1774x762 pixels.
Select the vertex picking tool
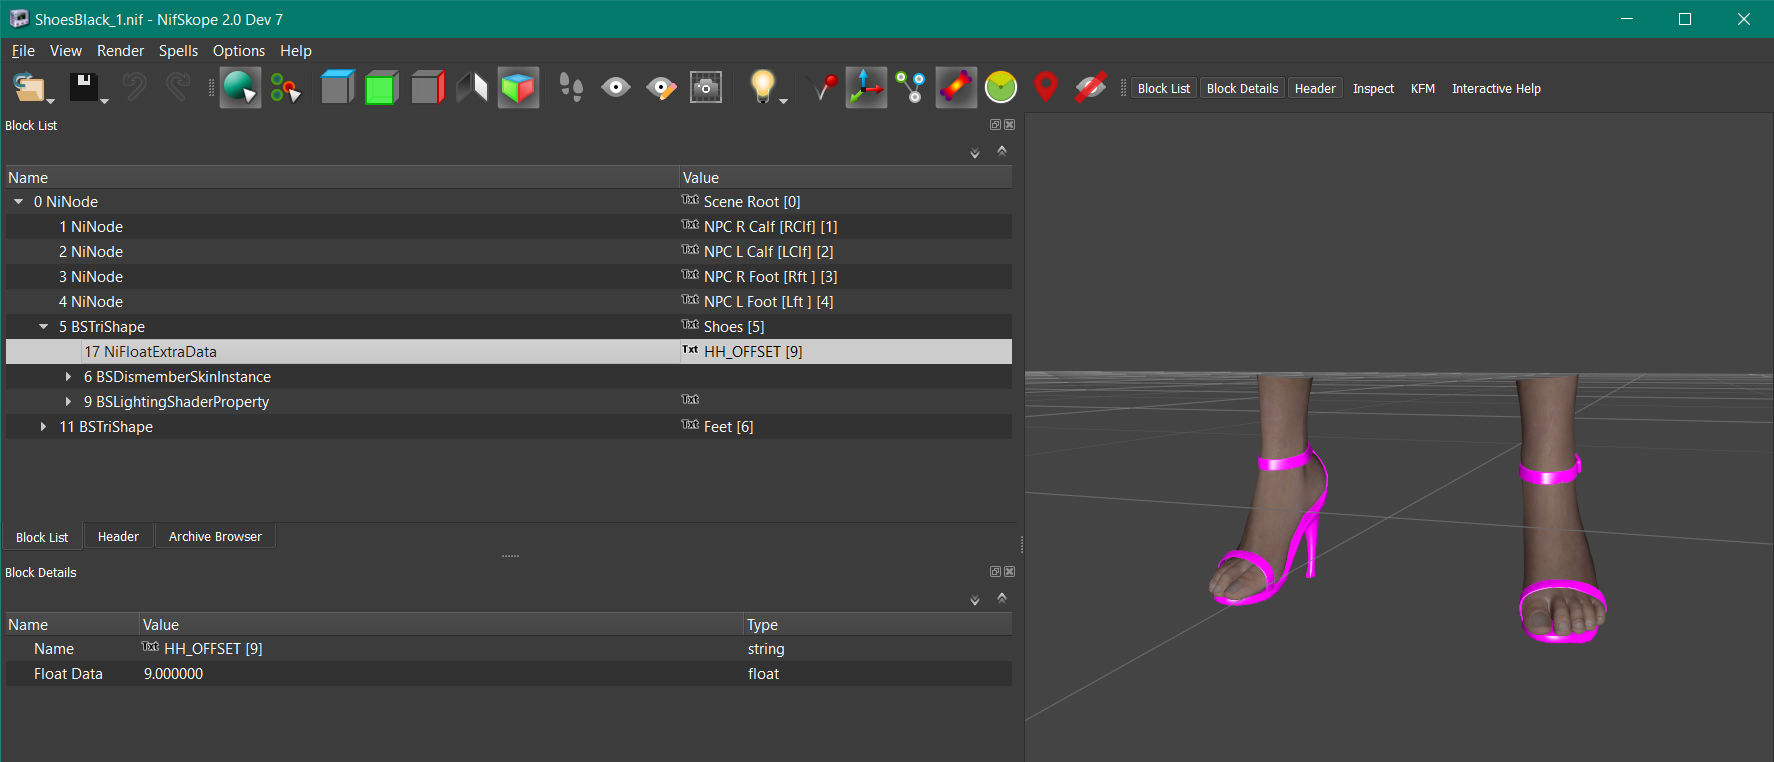pos(285,88)
